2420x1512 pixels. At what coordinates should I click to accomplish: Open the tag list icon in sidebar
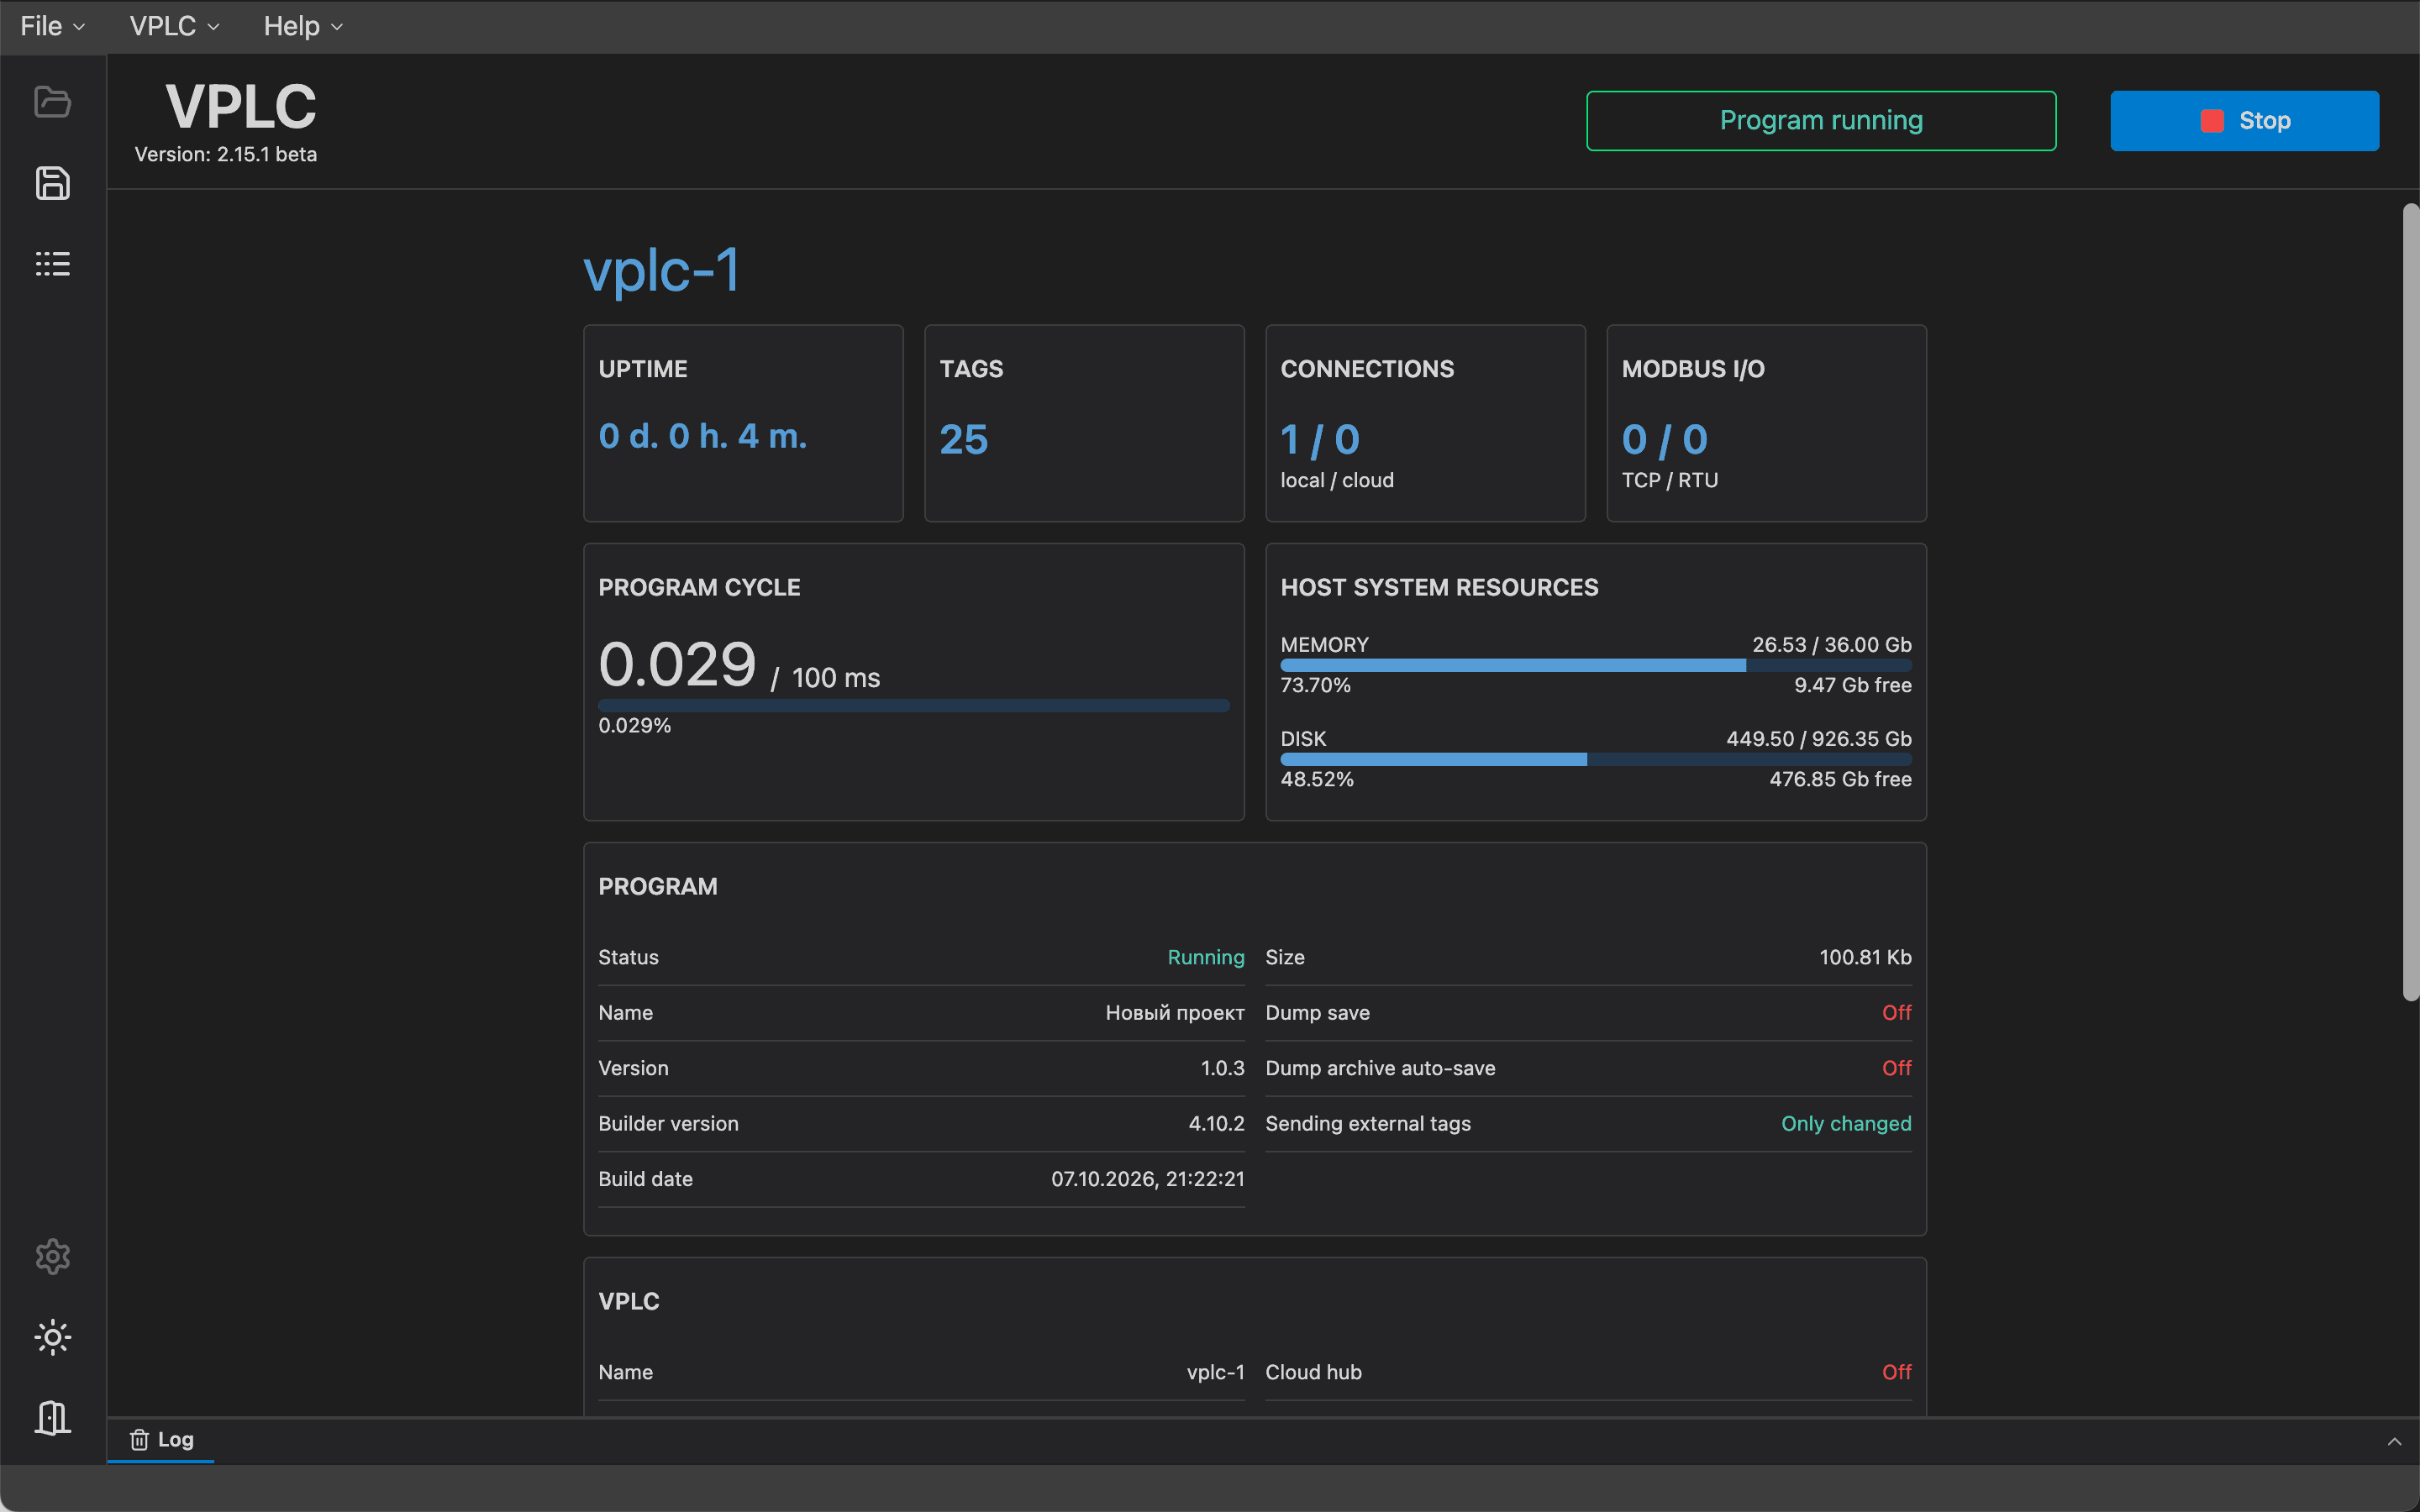(x=52, y=264)
